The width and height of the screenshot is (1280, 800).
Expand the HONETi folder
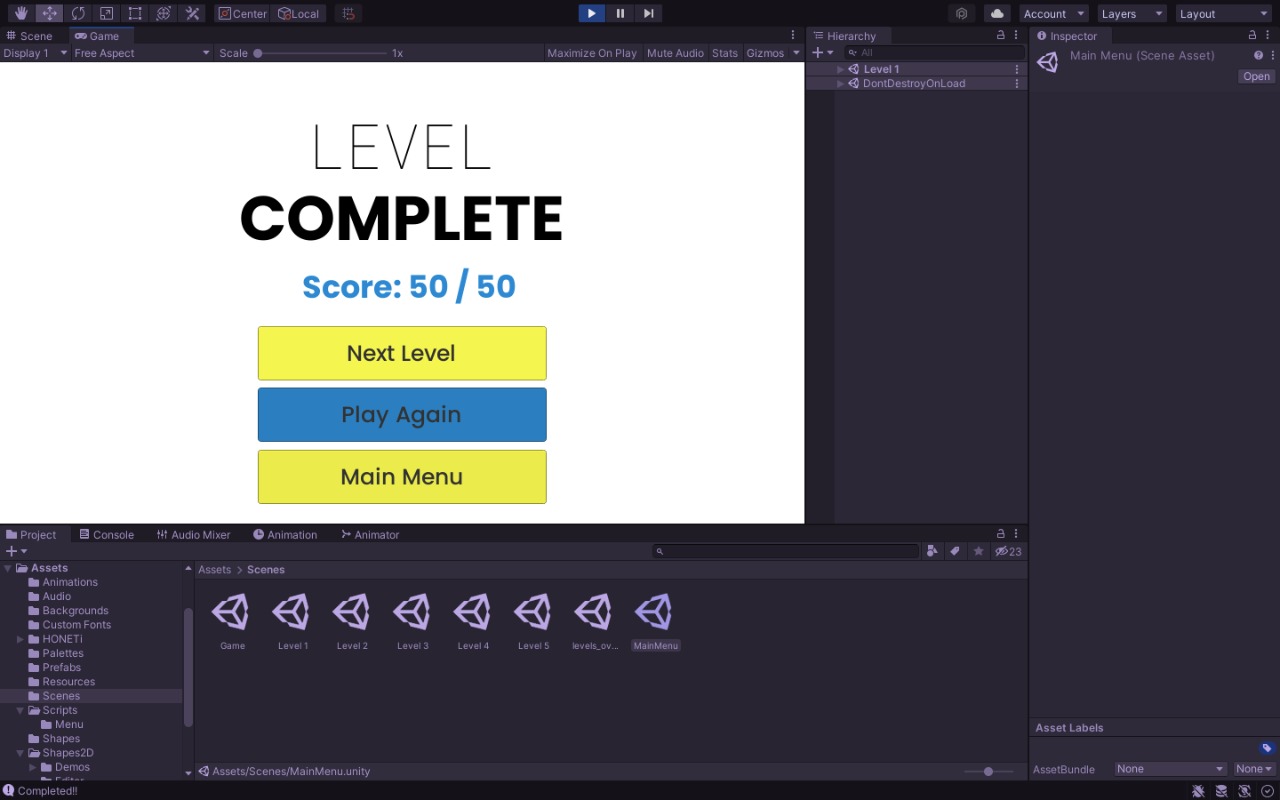(20, 639)
